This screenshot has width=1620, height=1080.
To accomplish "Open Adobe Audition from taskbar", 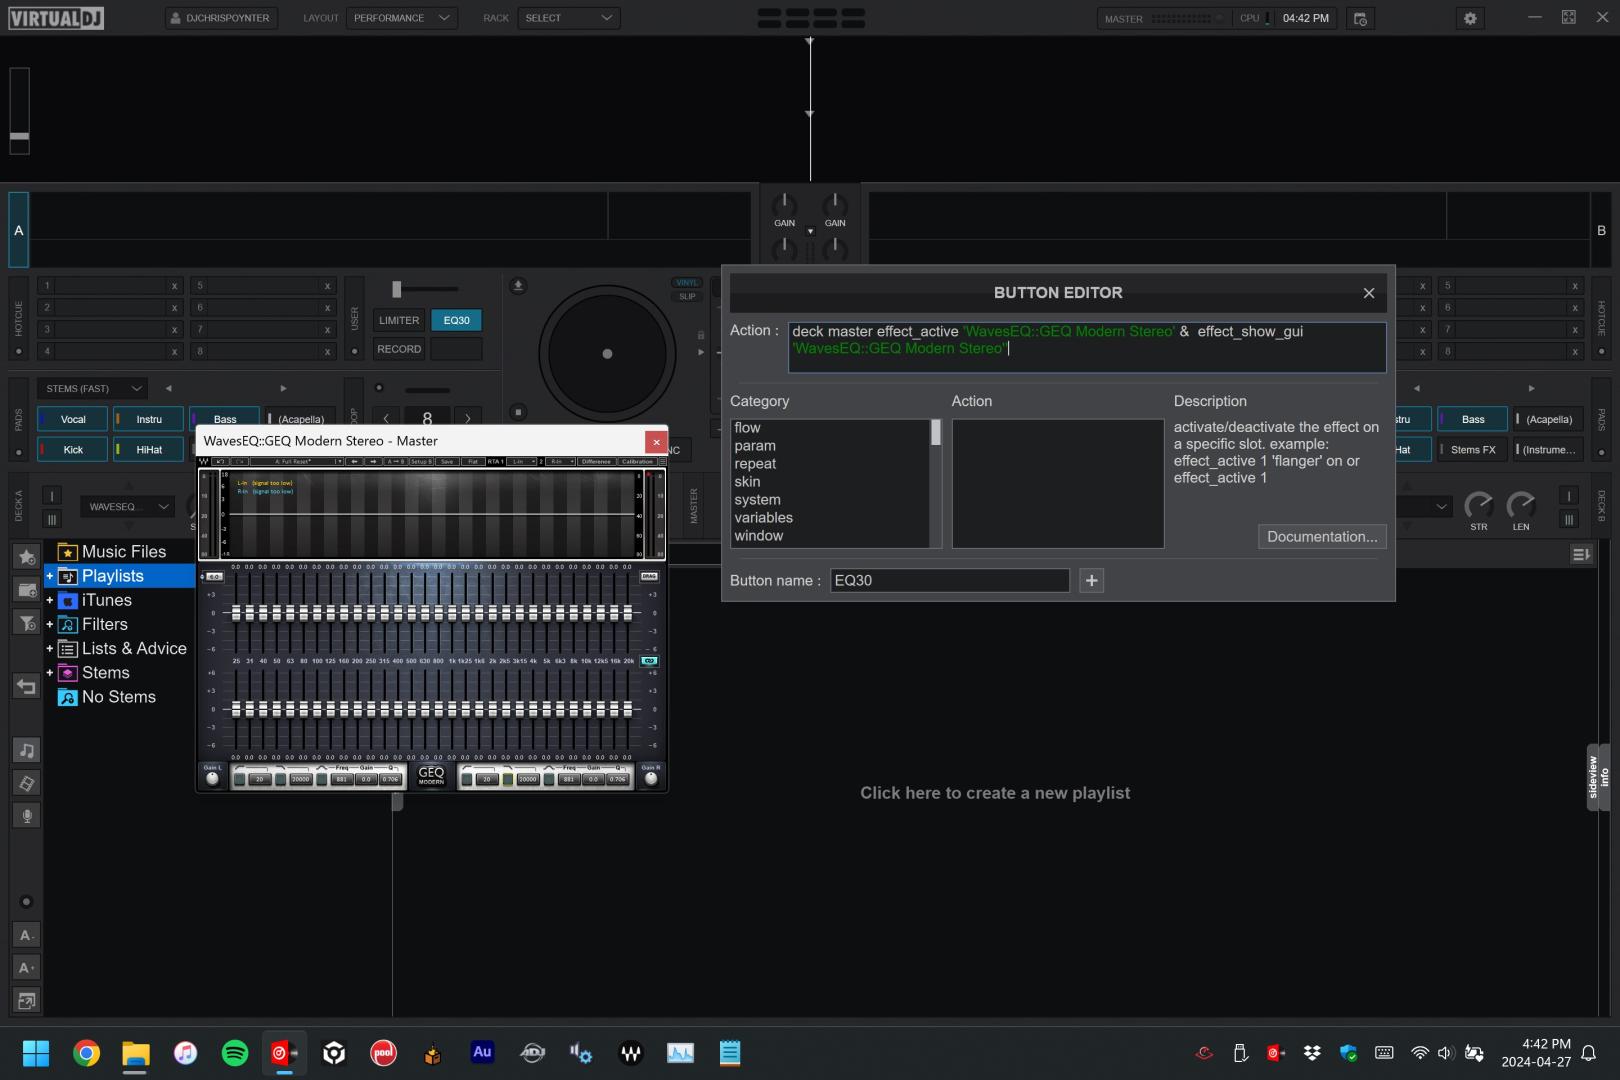I will point(482,1053).
